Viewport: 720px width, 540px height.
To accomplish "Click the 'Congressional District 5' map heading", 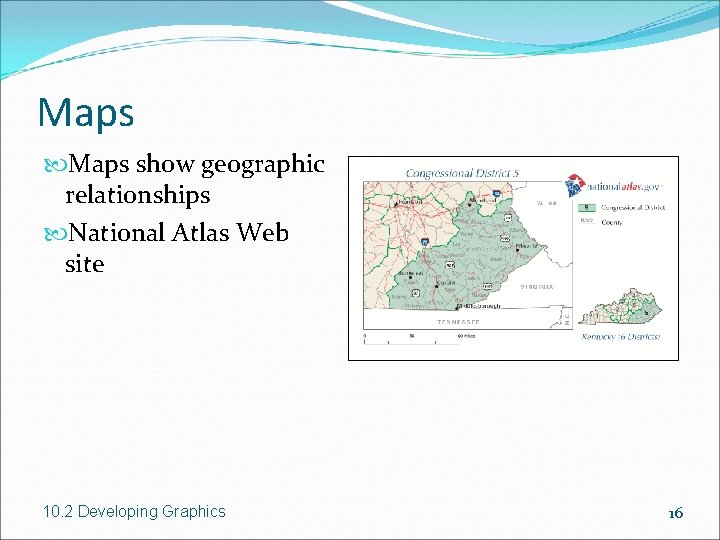I will [462, 173].
